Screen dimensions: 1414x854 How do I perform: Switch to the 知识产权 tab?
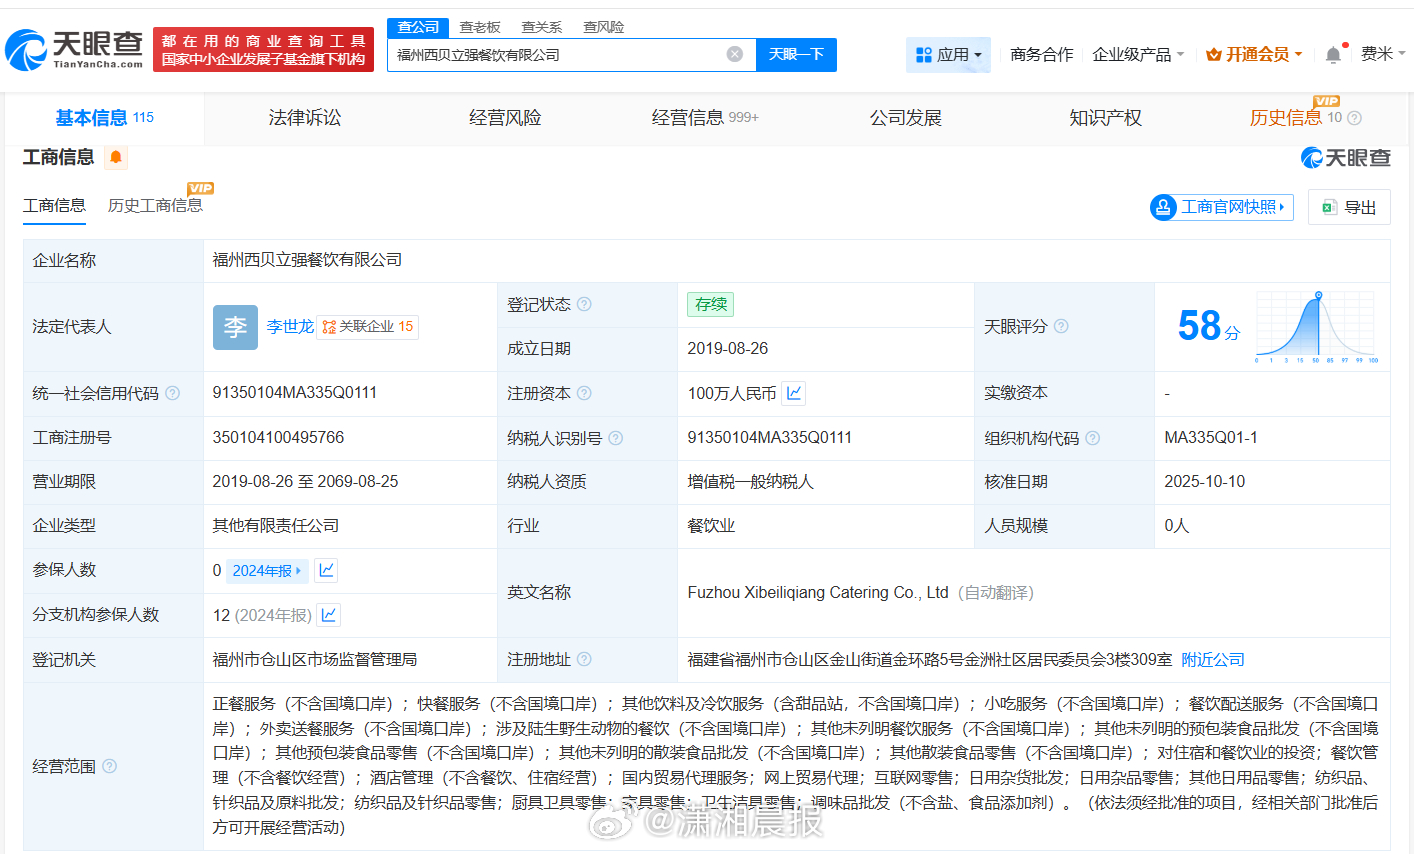1105,118
